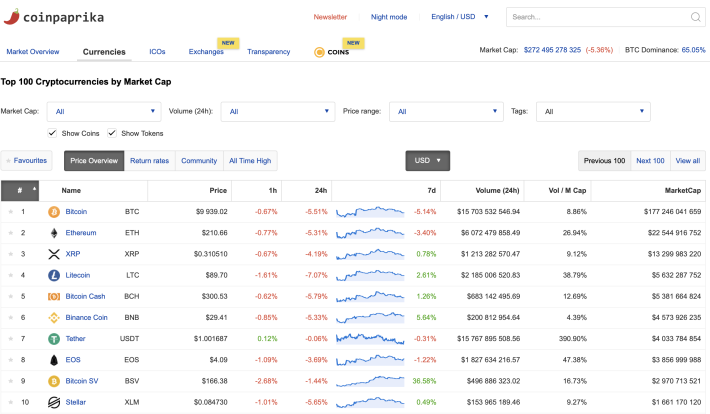Click the Tether logo icon
710x414 pixels.
pos(54,339)
